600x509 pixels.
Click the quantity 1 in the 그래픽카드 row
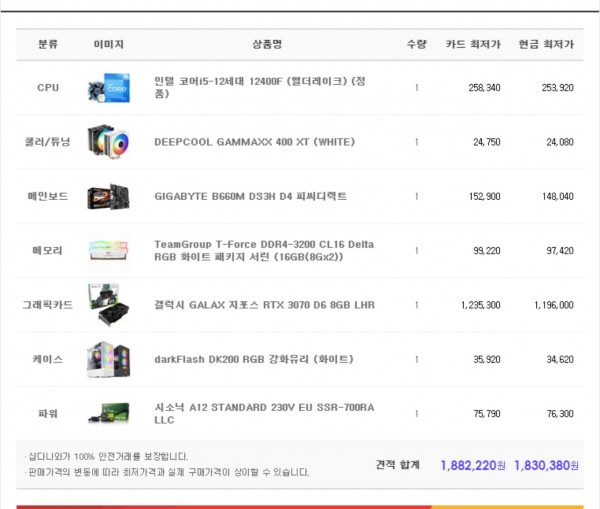tap(416, 305)
